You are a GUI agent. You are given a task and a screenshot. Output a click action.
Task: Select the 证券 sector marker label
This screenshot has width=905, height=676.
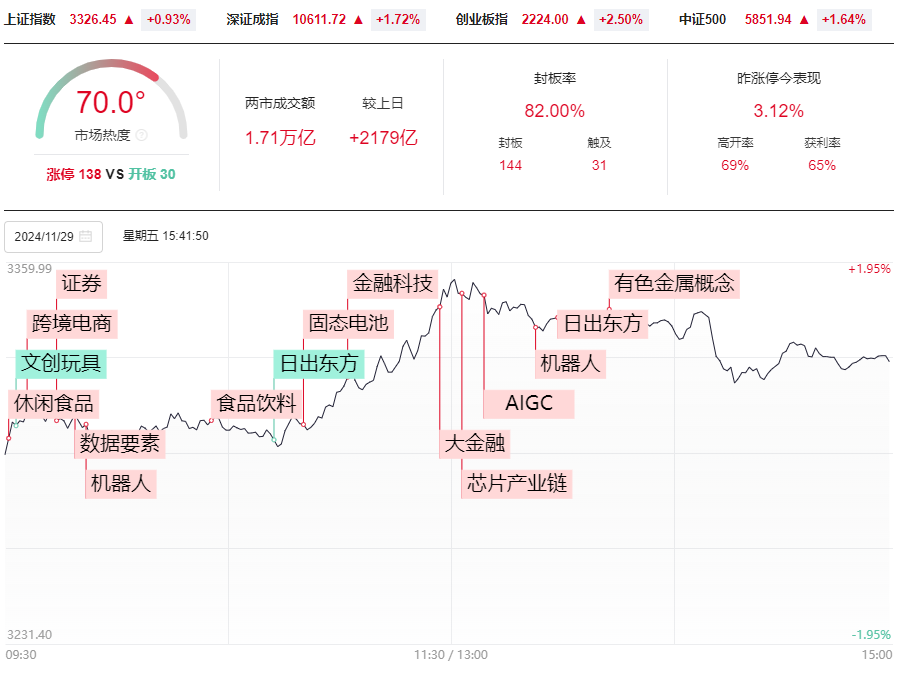pos(81,284)
